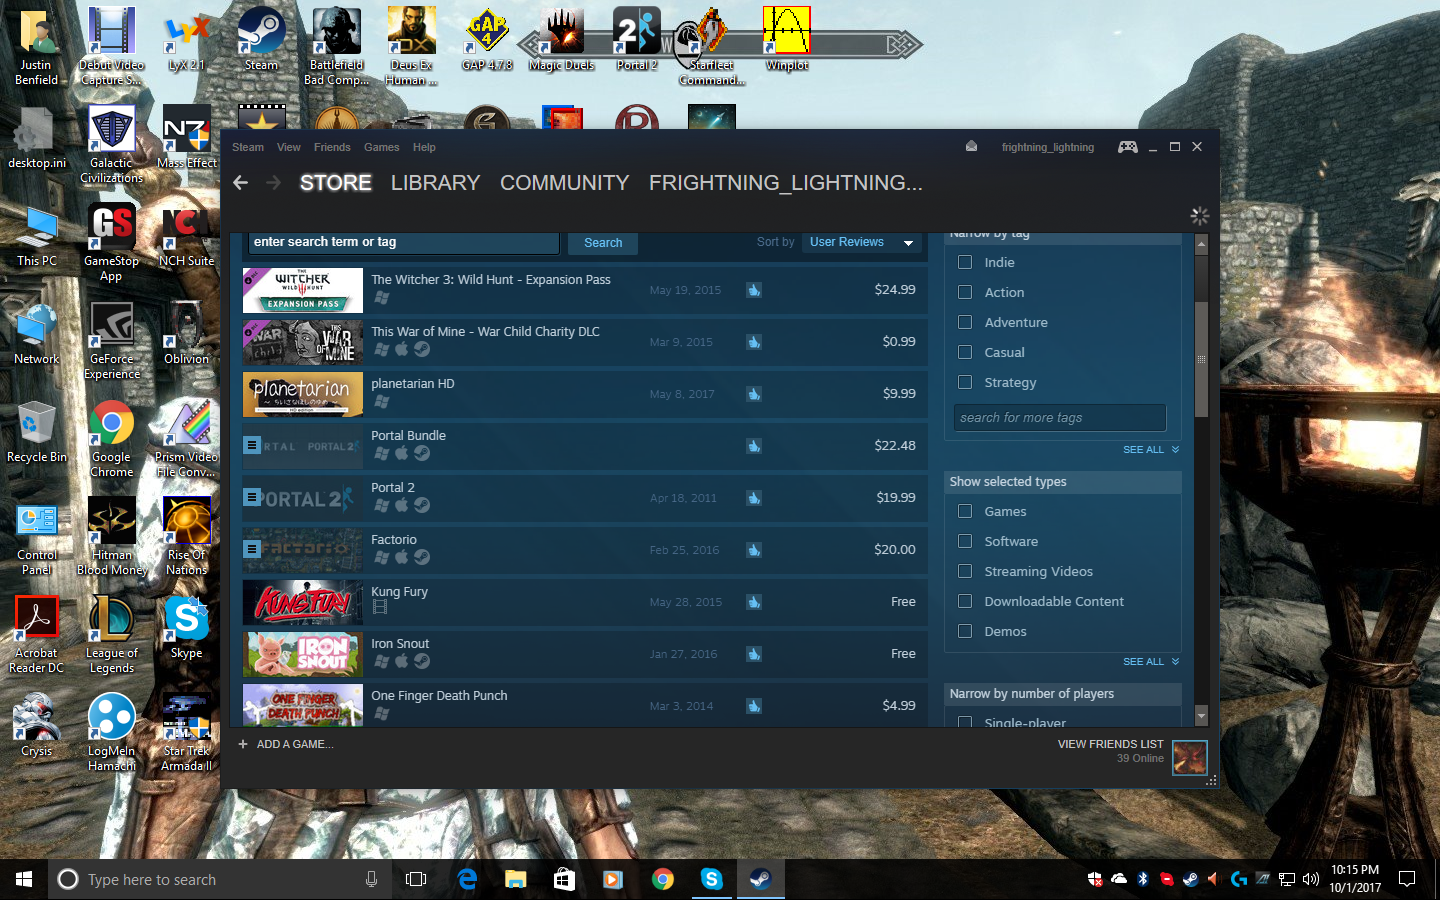The width and height of the screenshot is (1440, 900).
Task: Enable Downloadable Content type checkbox
Action: (965, 601)
